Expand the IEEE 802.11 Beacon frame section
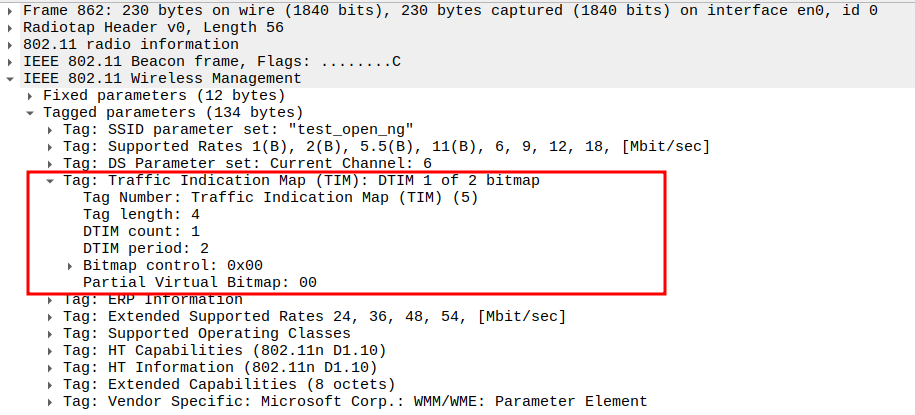 [11, 61]
